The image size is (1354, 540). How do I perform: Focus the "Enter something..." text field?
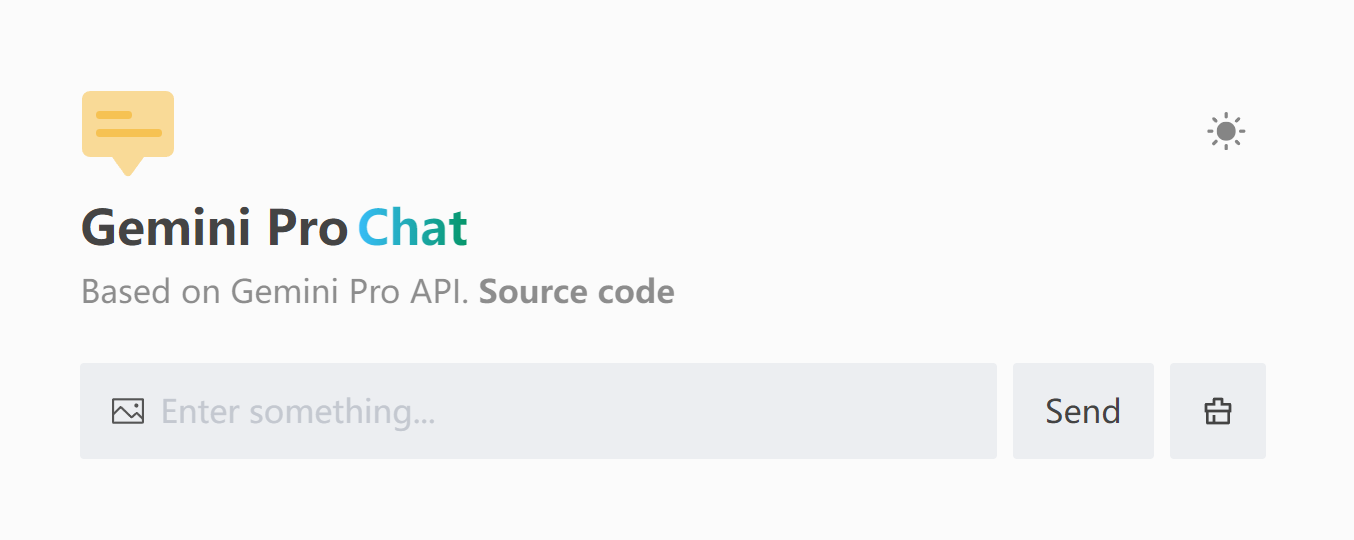click(x=570, y=411)
